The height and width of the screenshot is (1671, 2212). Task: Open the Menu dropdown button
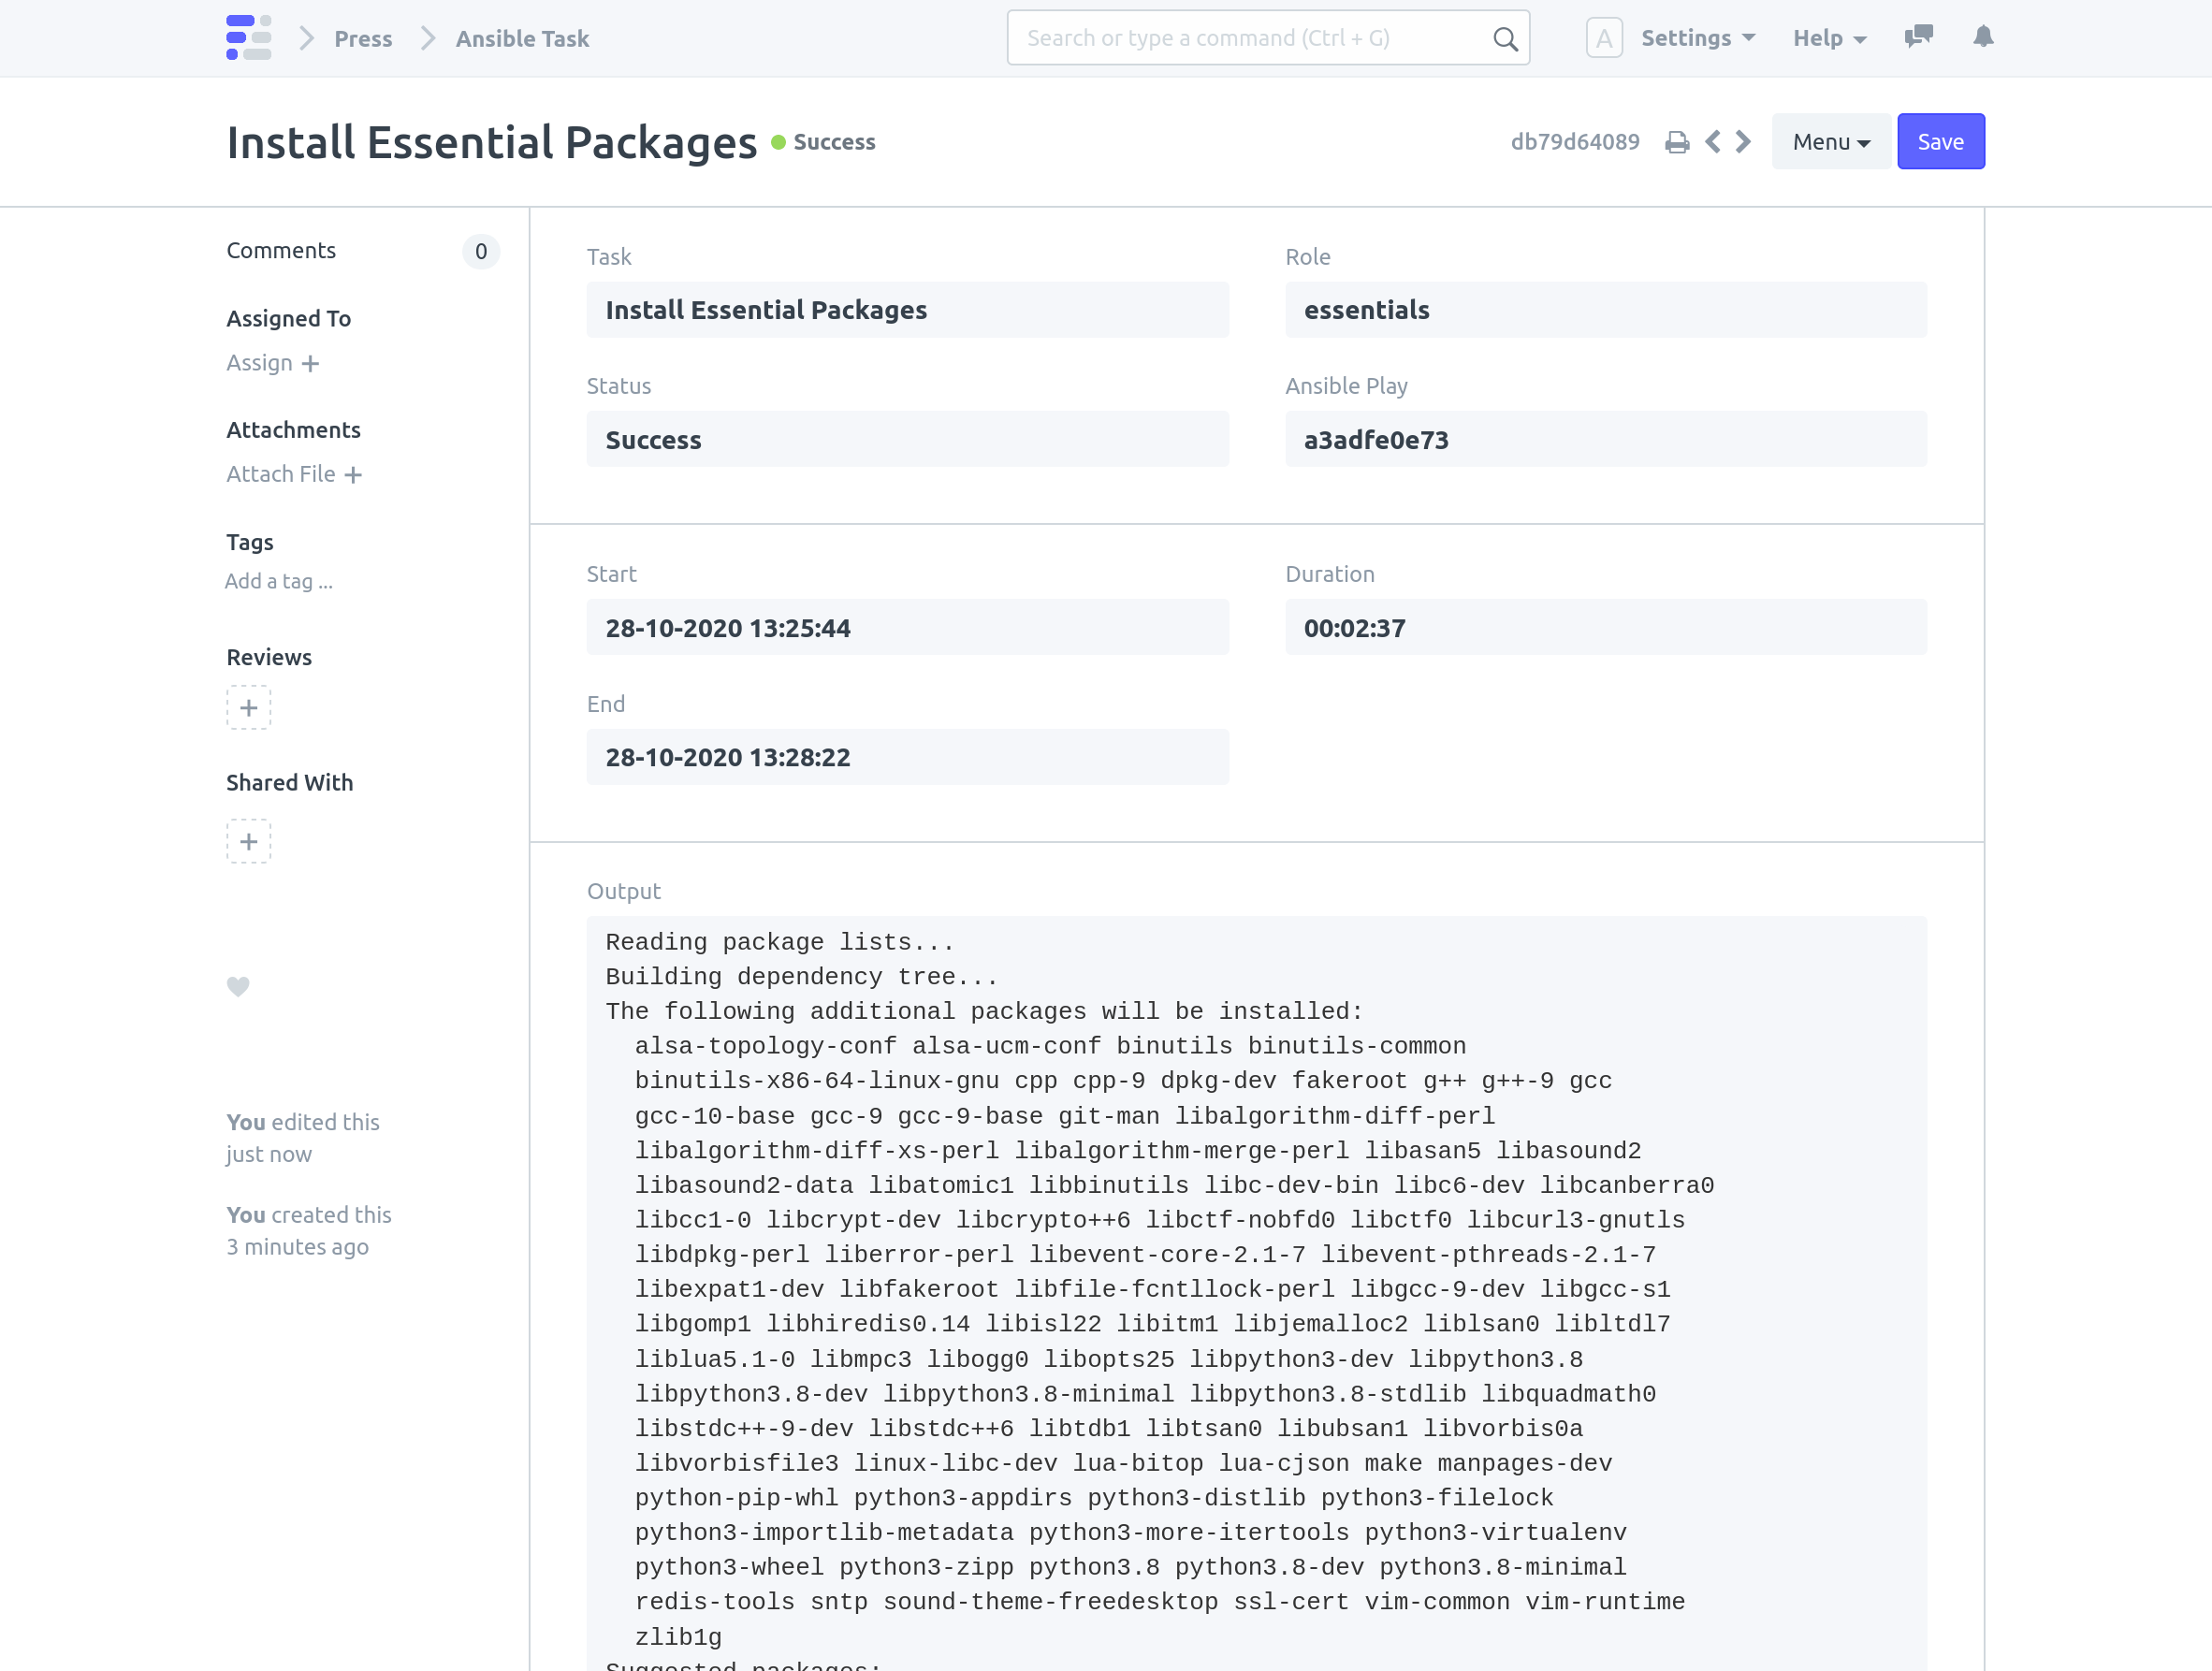tap(1830, 142)
